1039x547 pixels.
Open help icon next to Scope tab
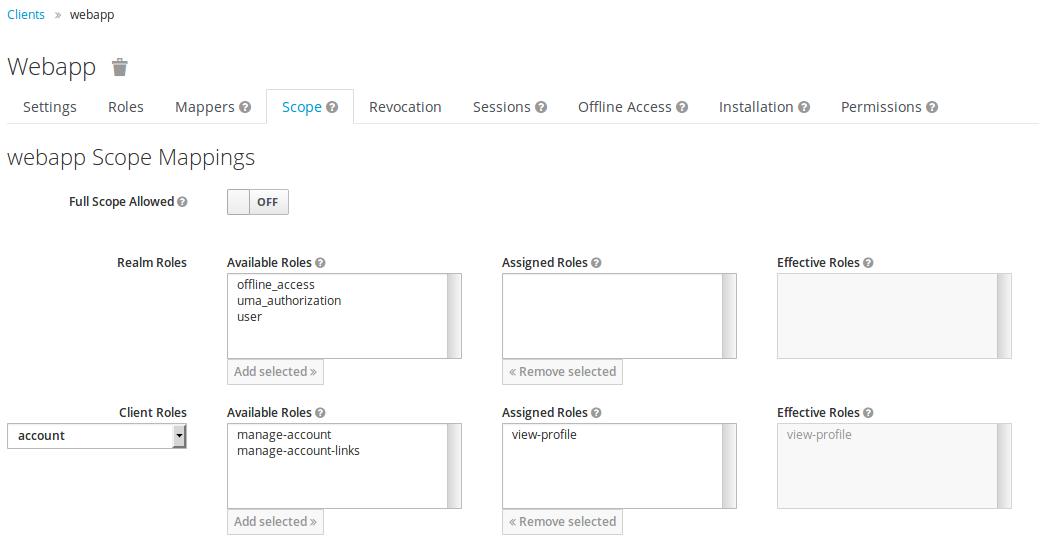(x=332, y=107)
